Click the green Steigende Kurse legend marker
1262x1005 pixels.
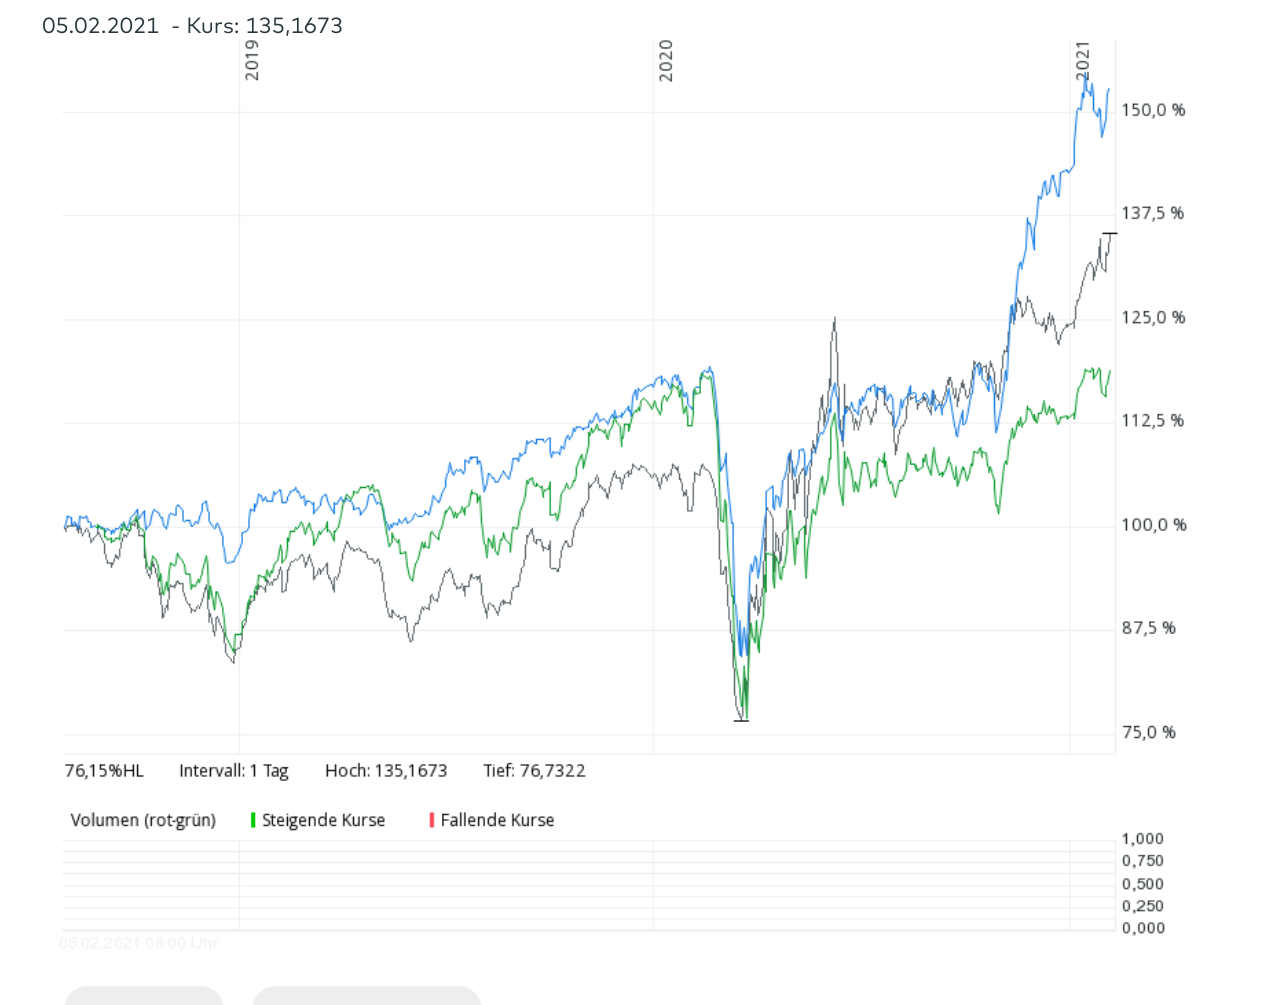click(253, 820)
